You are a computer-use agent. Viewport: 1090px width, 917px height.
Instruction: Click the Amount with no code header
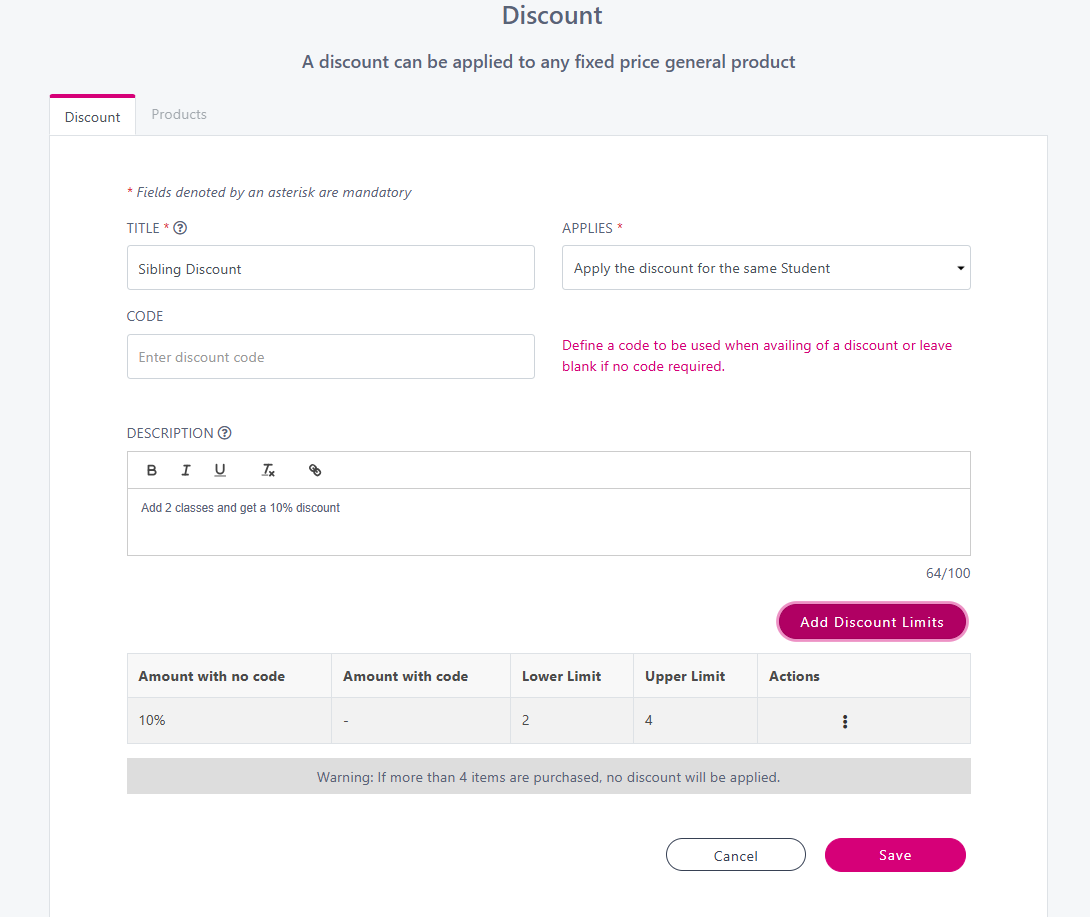212,676
